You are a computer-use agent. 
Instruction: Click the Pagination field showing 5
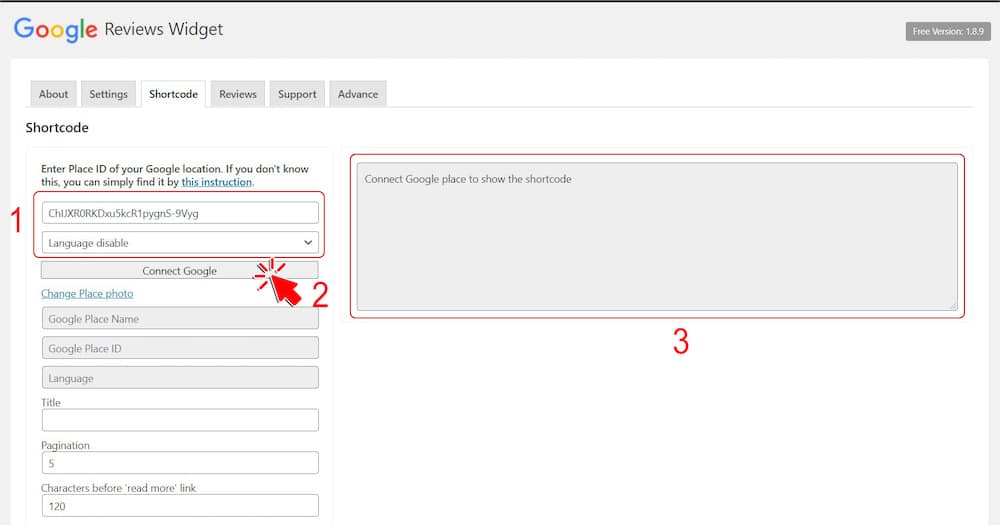pyautogui.click(x=180, y=463)
